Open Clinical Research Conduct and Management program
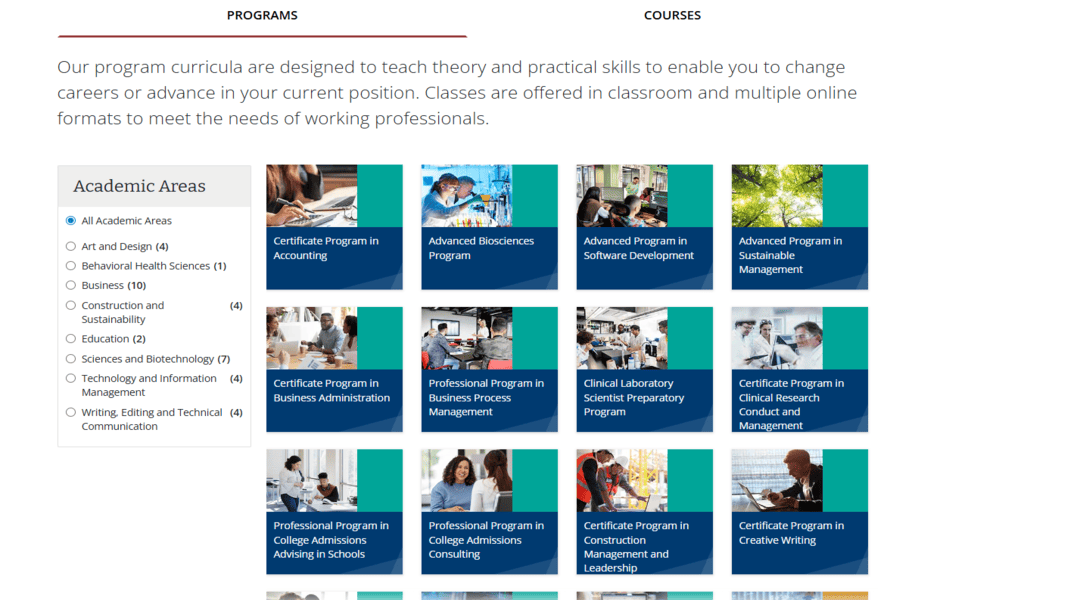 (799, 369)
